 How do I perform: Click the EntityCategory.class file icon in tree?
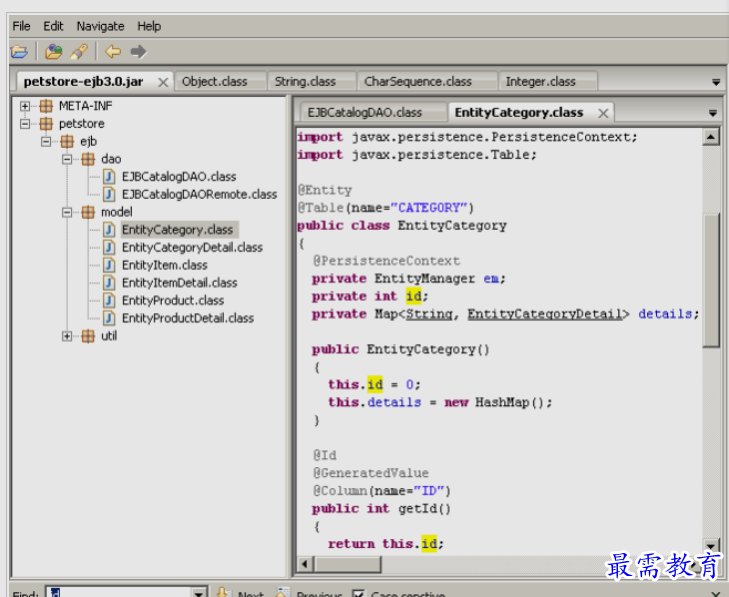[109, 230]
